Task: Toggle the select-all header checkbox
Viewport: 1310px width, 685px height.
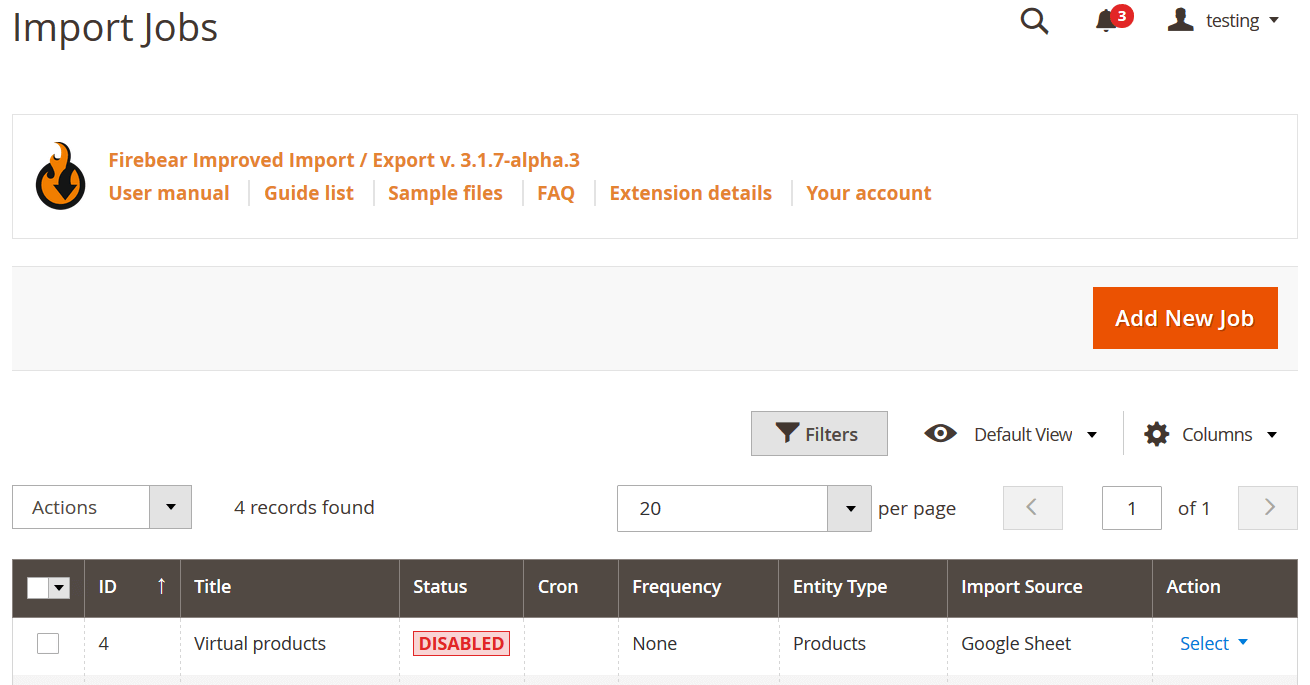Action: [38, 587]
